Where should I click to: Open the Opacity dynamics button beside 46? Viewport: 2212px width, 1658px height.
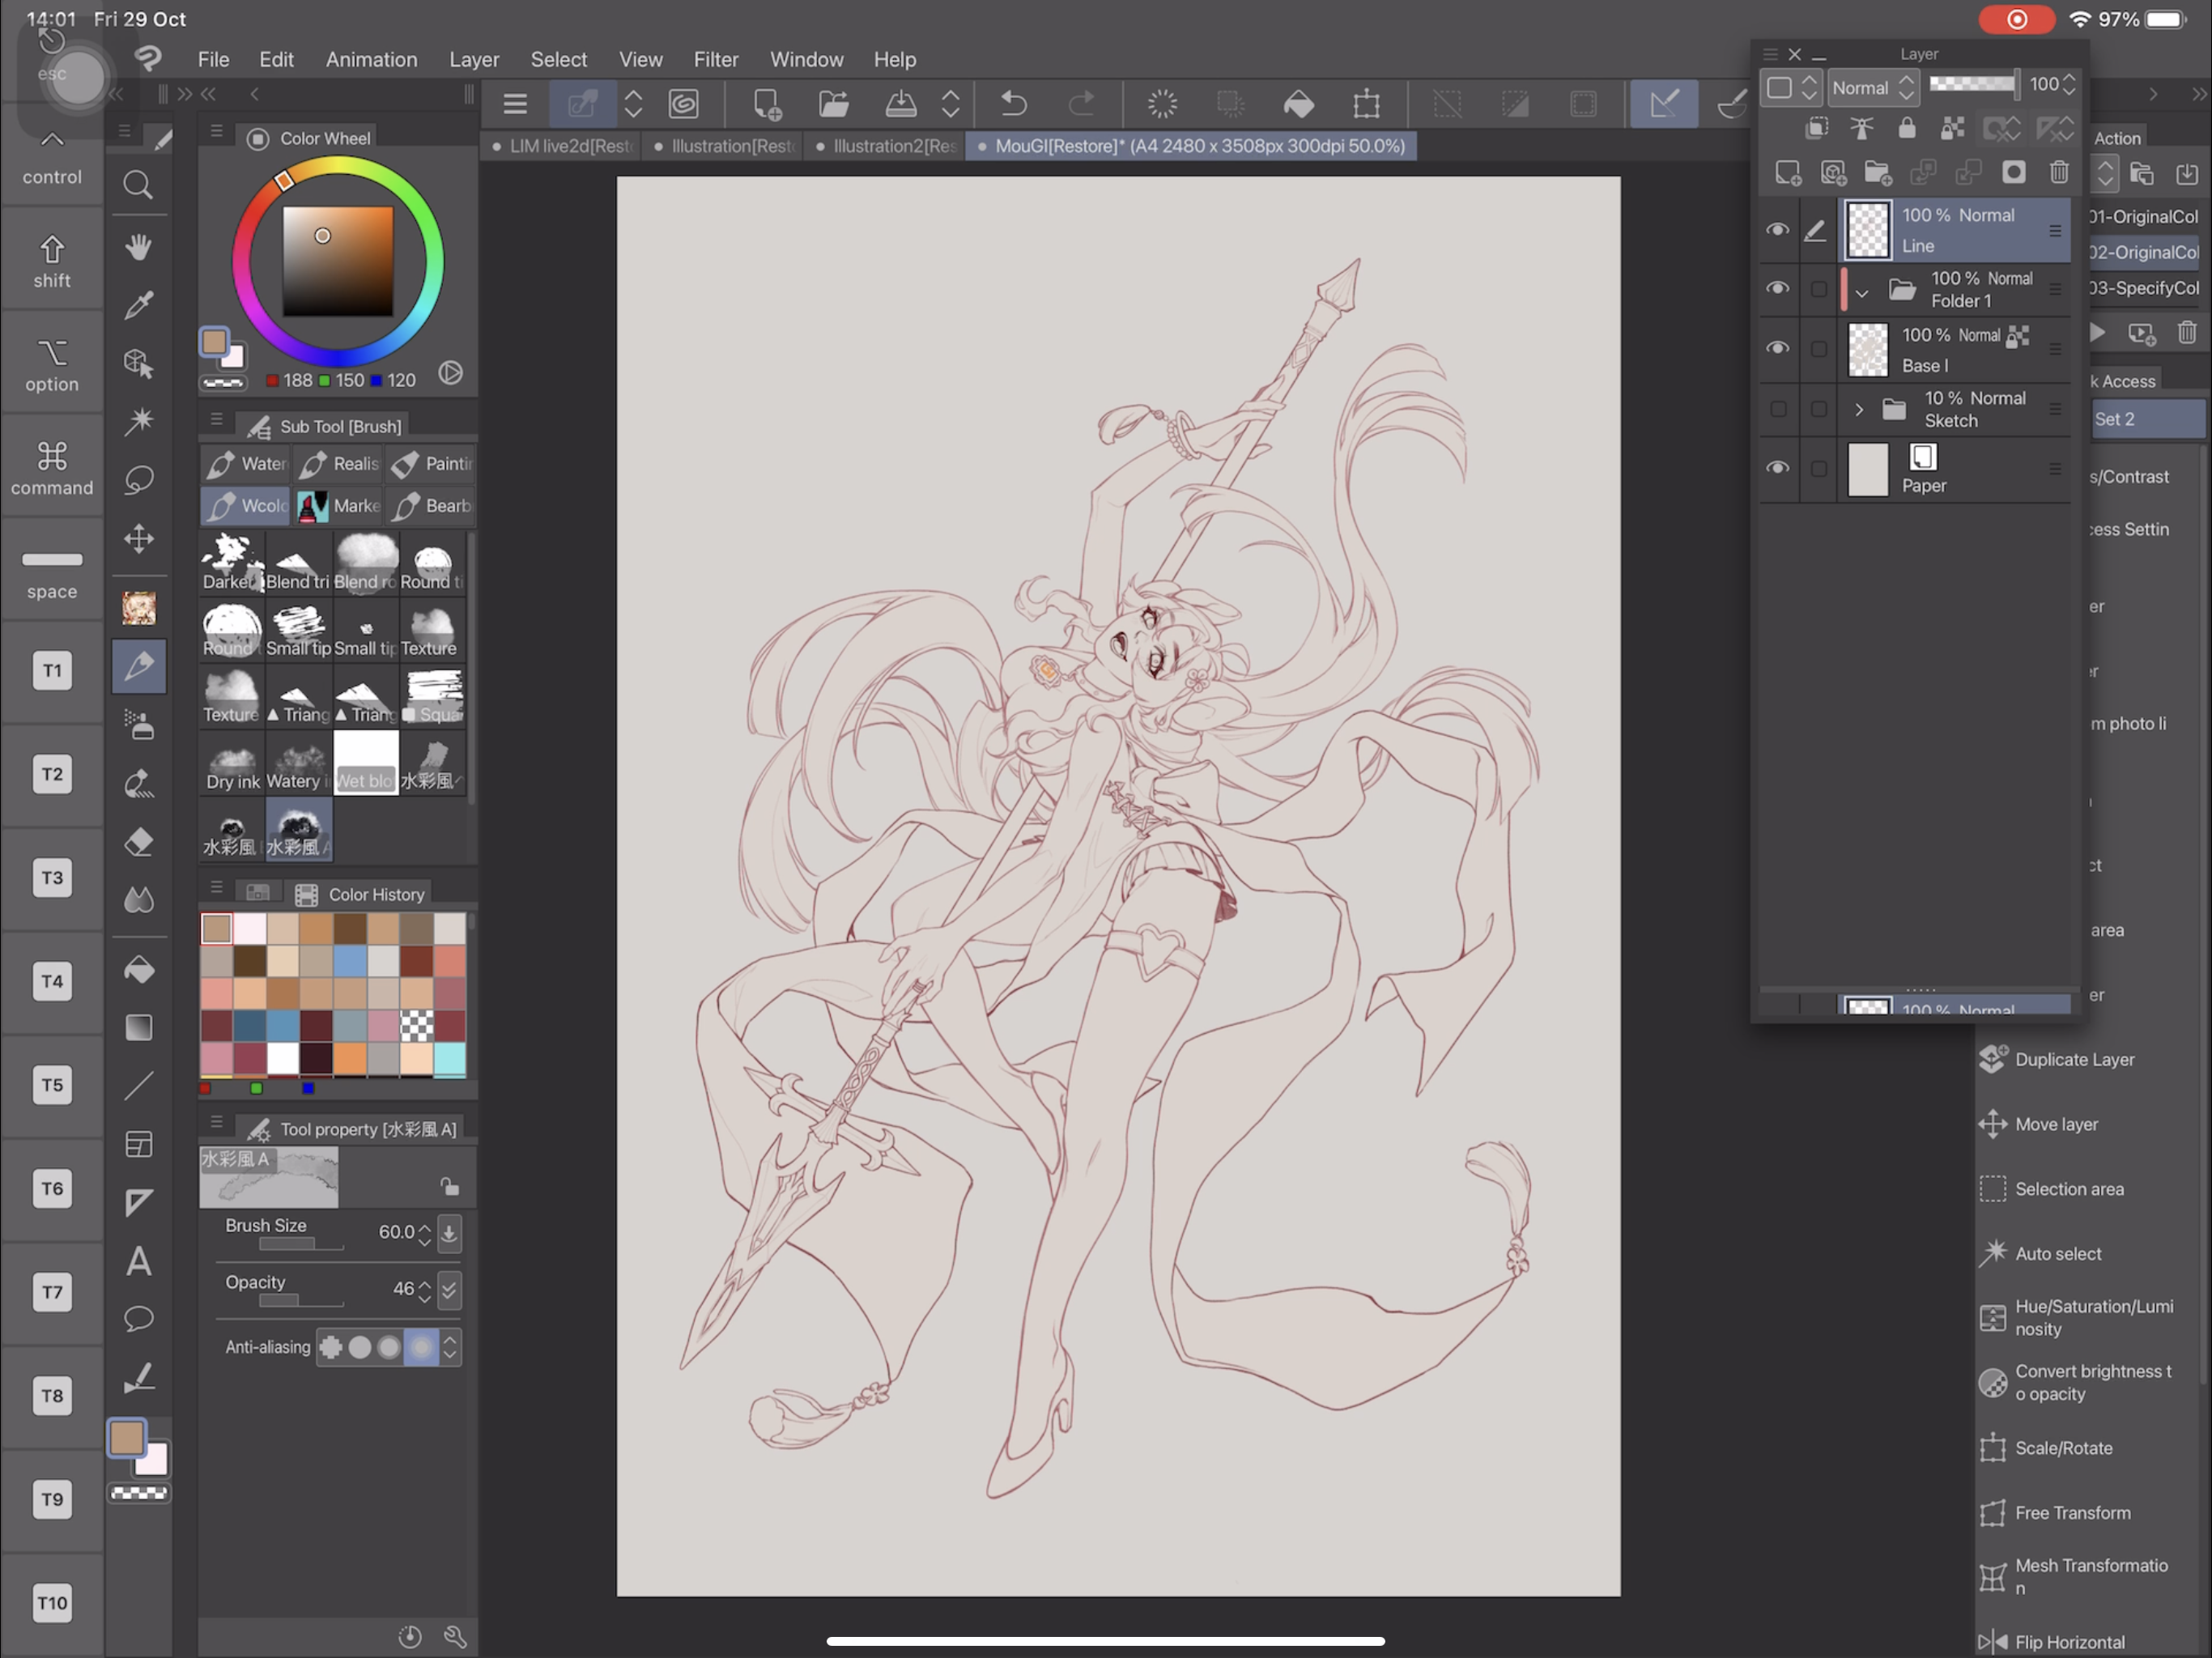pos(449,1290)
